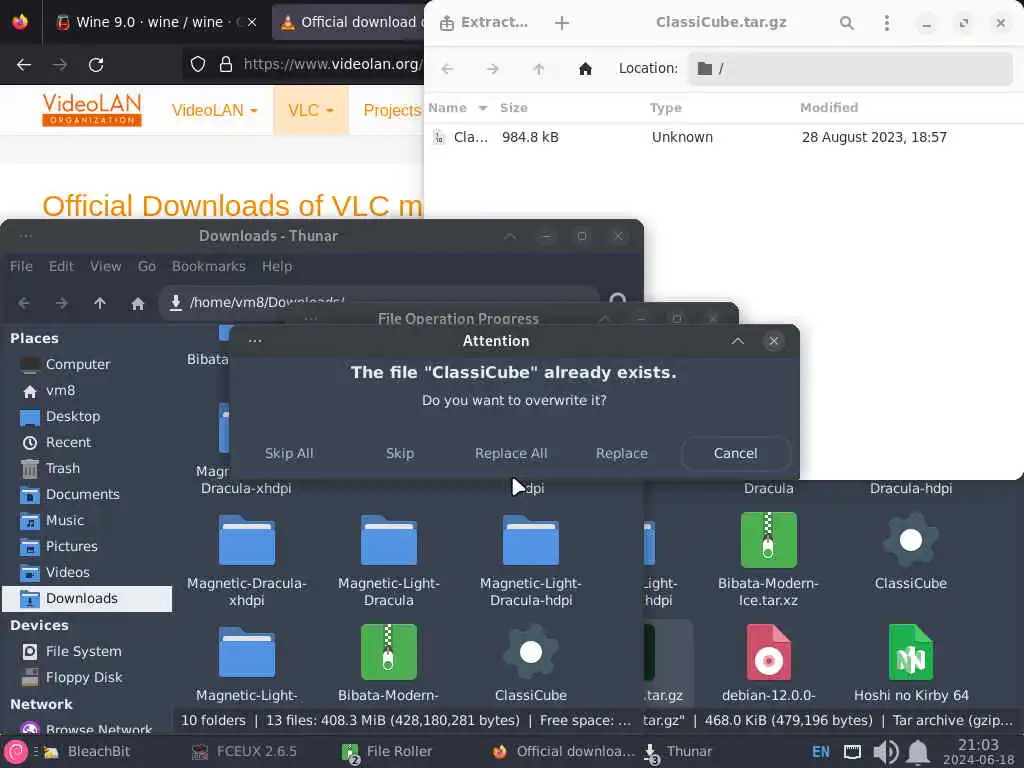Select Downloads in Thunar sidebar
The width and height of the screenshot is (1024, 768).
pos(86,598)
